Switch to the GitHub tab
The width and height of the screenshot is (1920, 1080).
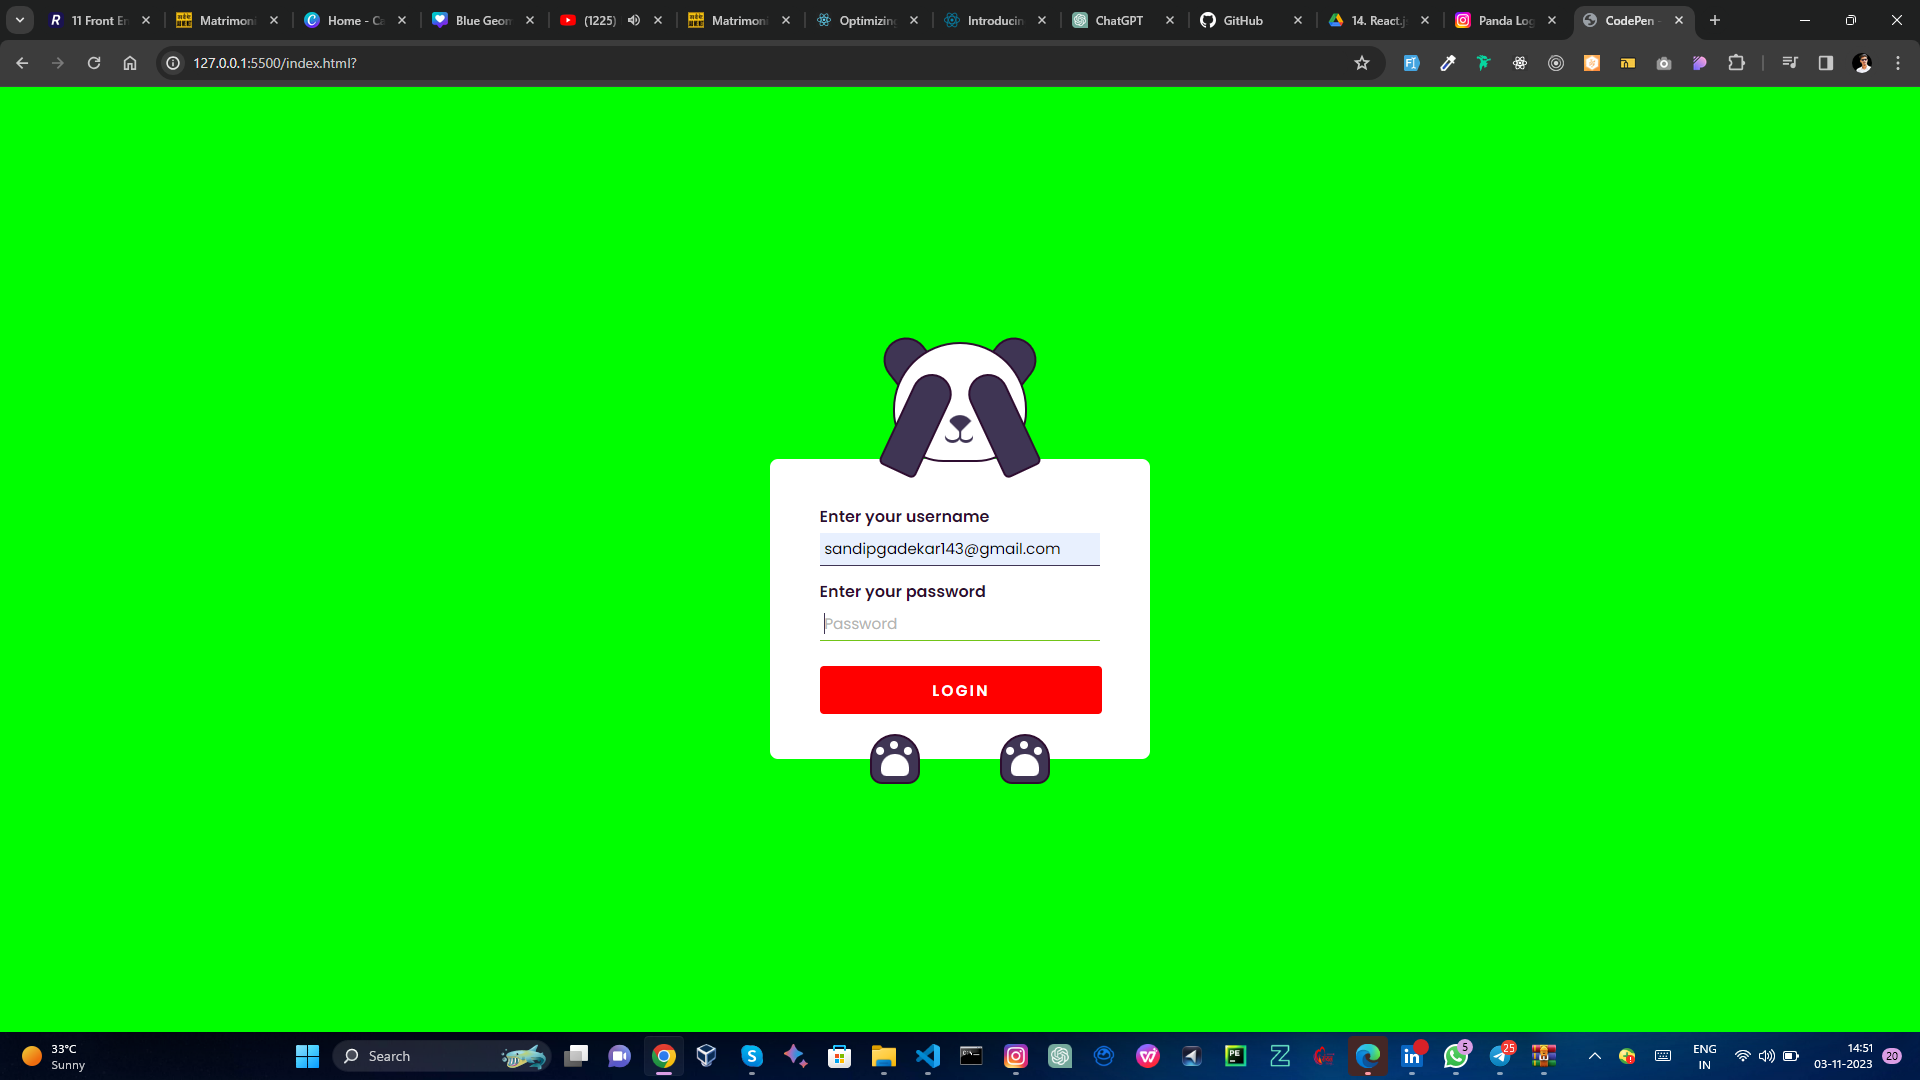click(1240, 20)
